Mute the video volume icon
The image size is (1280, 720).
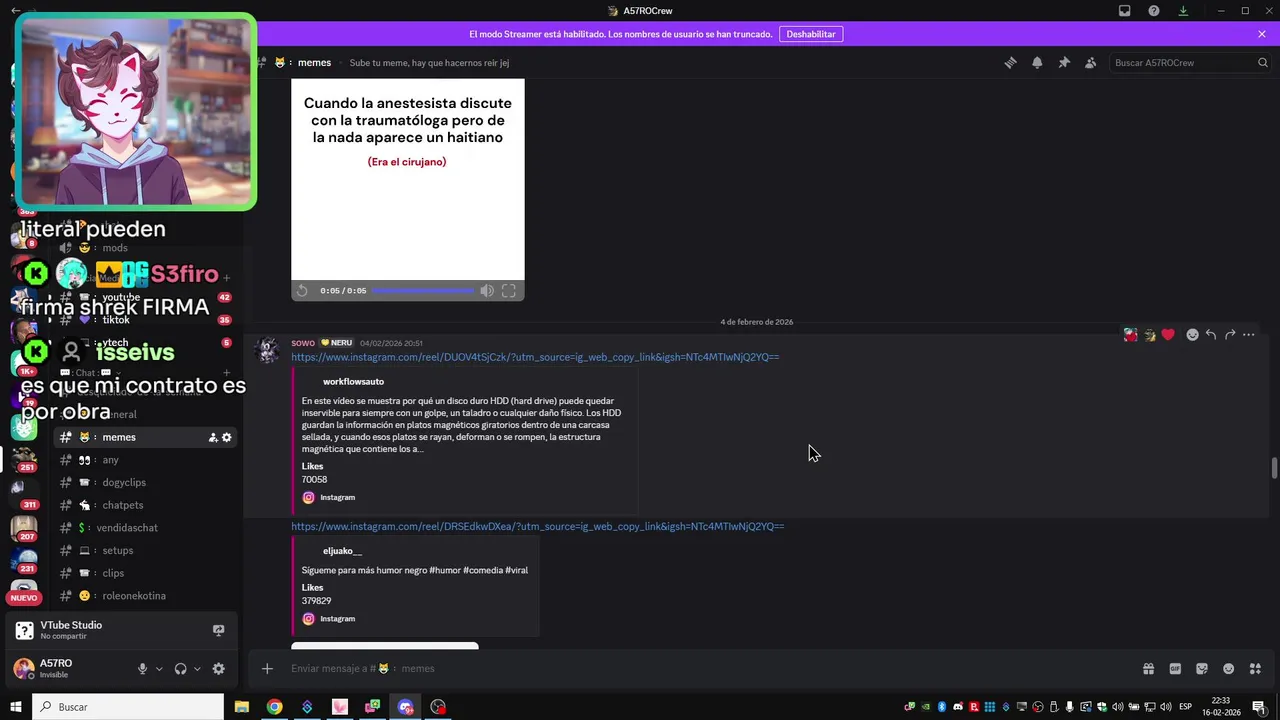click(487, 291)
